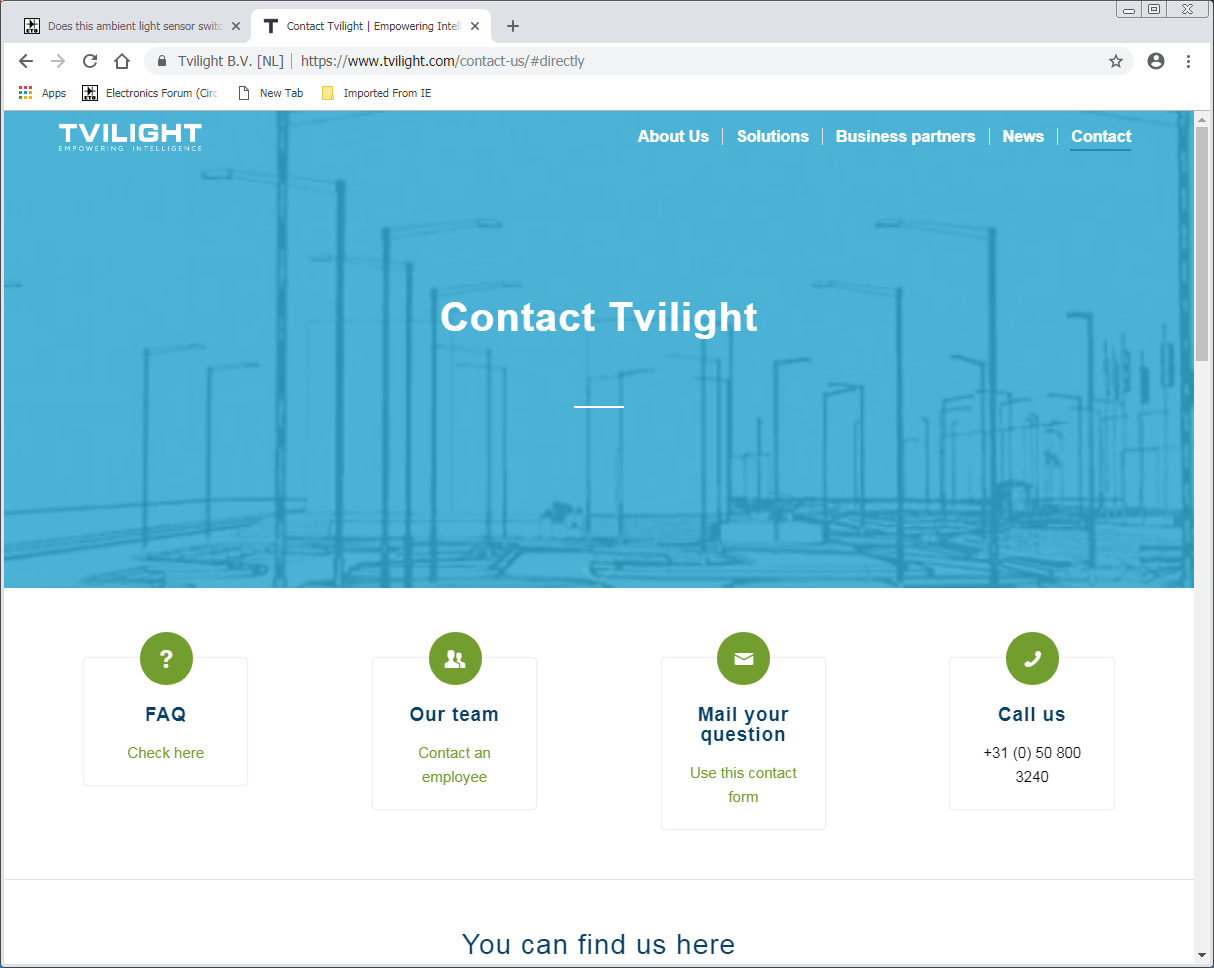Close the ambient light sensor tab

click(236, 26)
